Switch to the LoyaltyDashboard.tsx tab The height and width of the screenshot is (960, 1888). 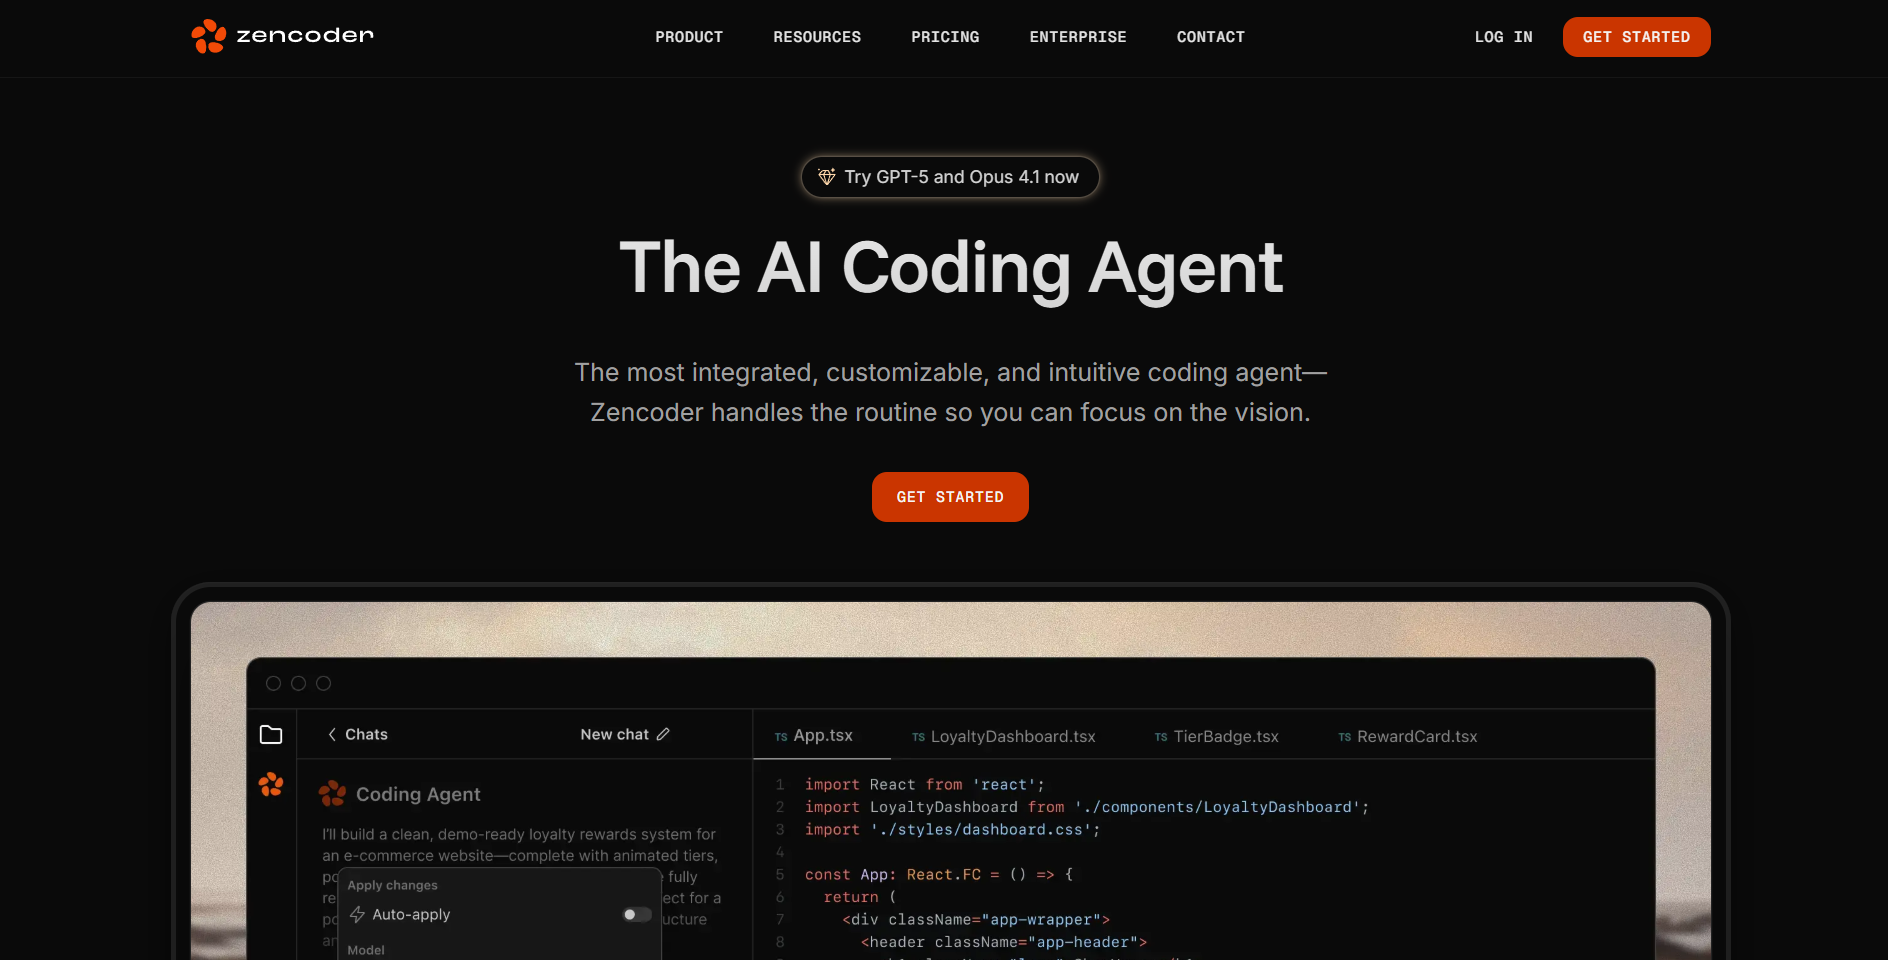1012,736
